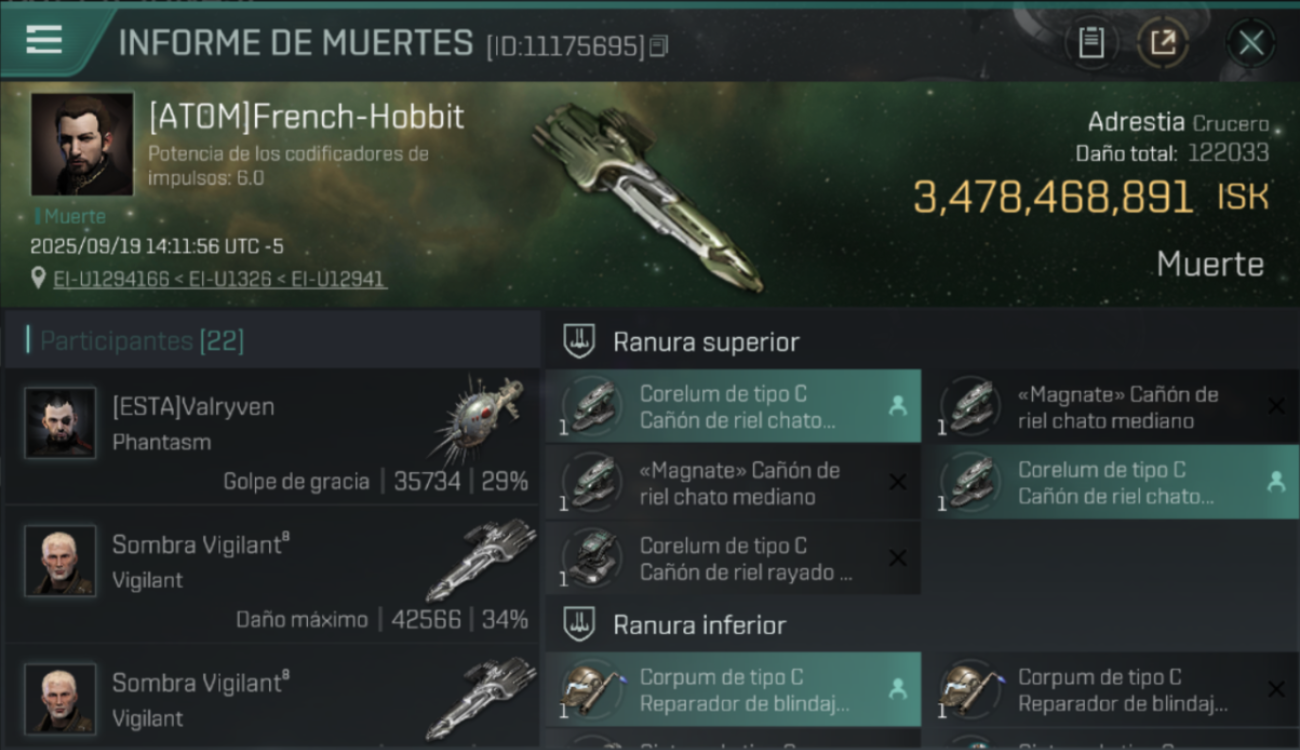This screenshot has width=1300, height=750.
Task: Open the EI-U1294166 location link
Action: coord(111,279)
